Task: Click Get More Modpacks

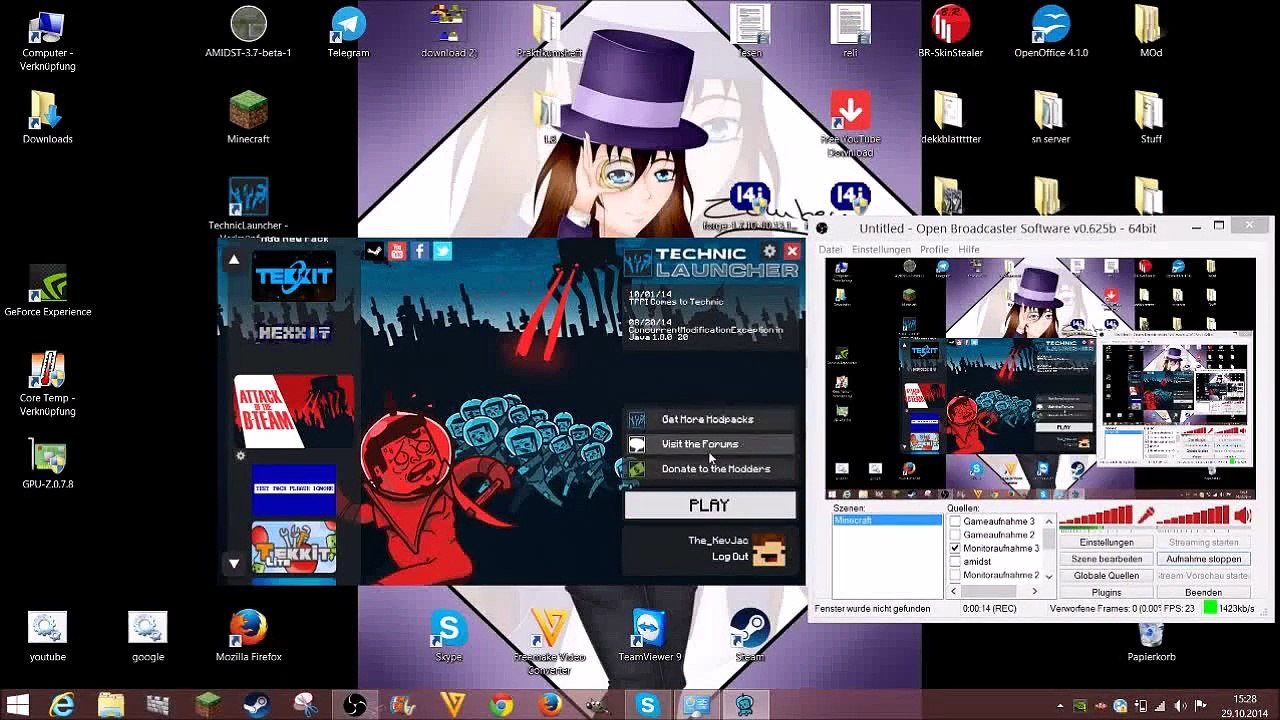Action: coord(710,419)
